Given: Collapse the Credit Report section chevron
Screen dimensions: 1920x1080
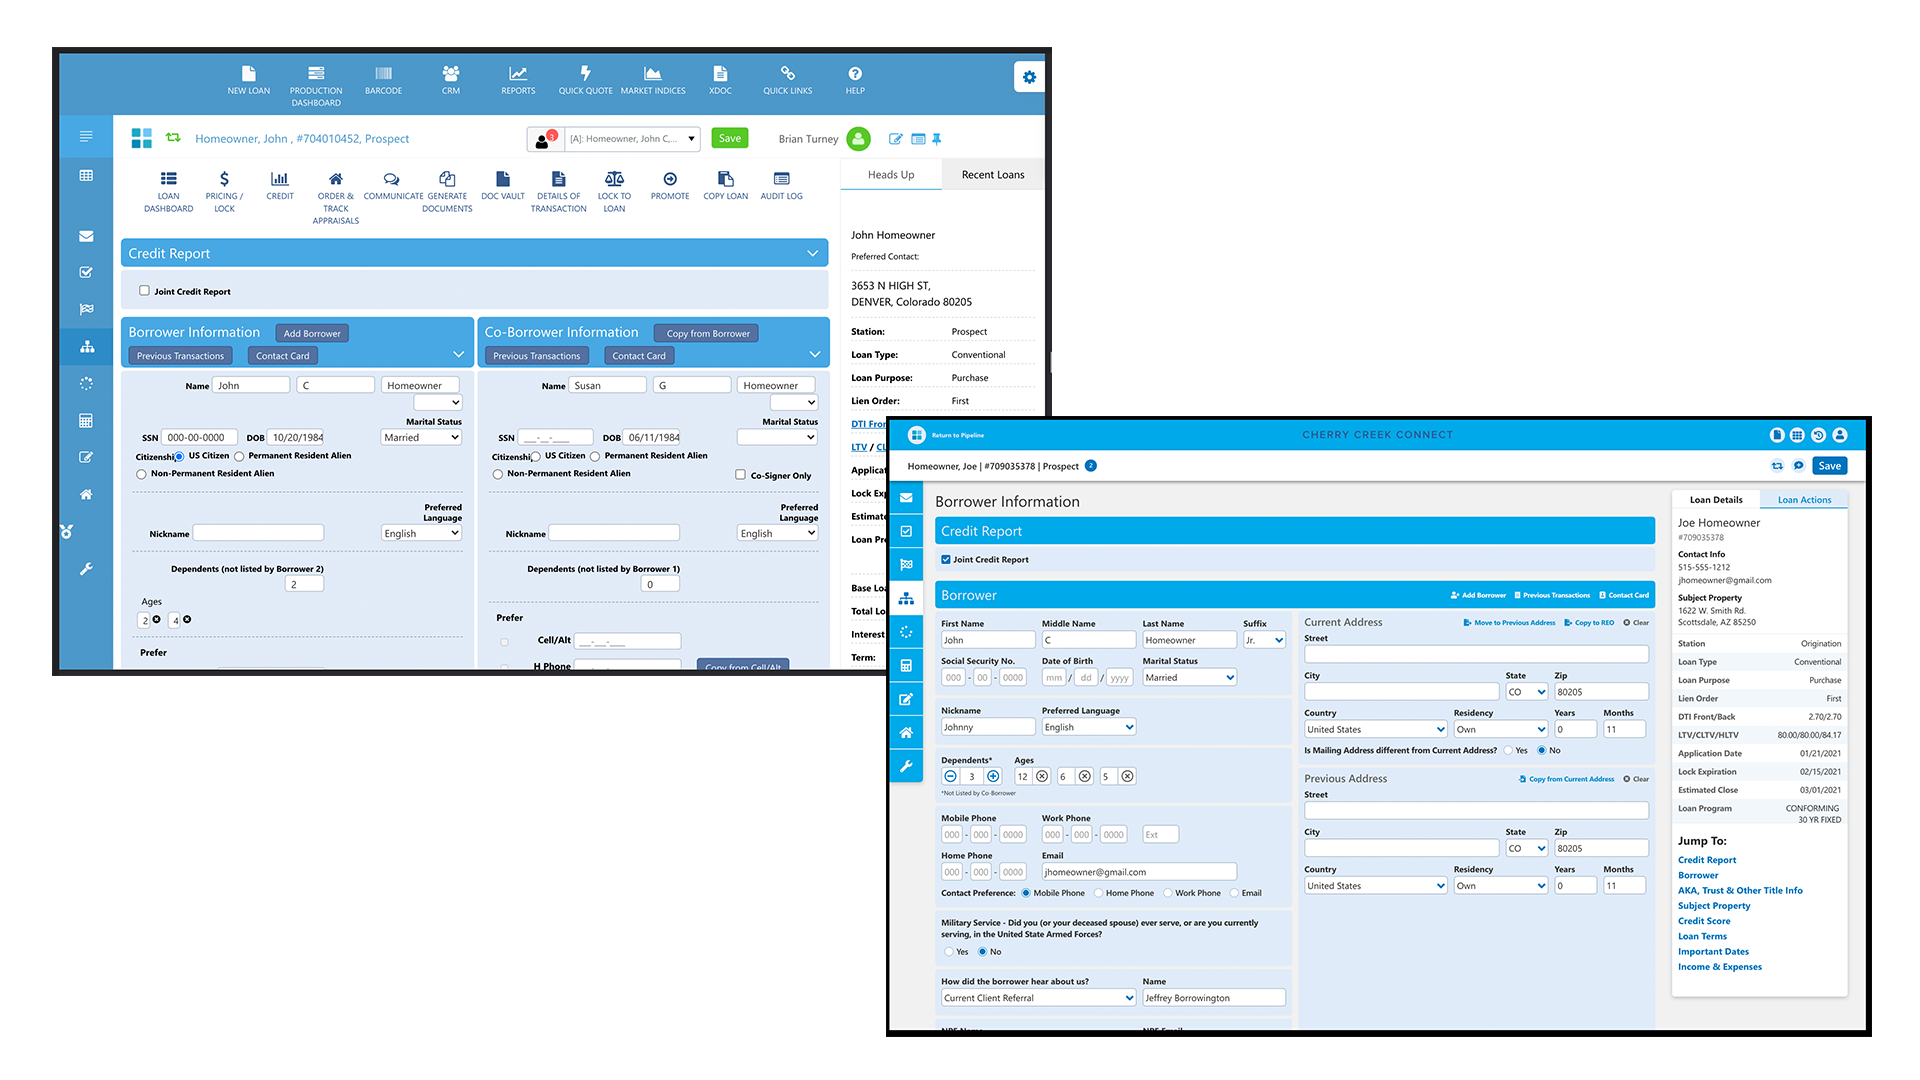Looking at the screenshot, I should click(812, 254).
